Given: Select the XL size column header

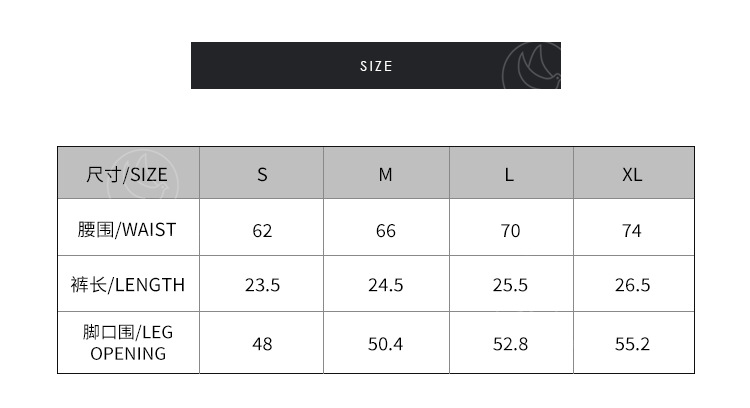Looking at the screenshot, I should [632, 174].
